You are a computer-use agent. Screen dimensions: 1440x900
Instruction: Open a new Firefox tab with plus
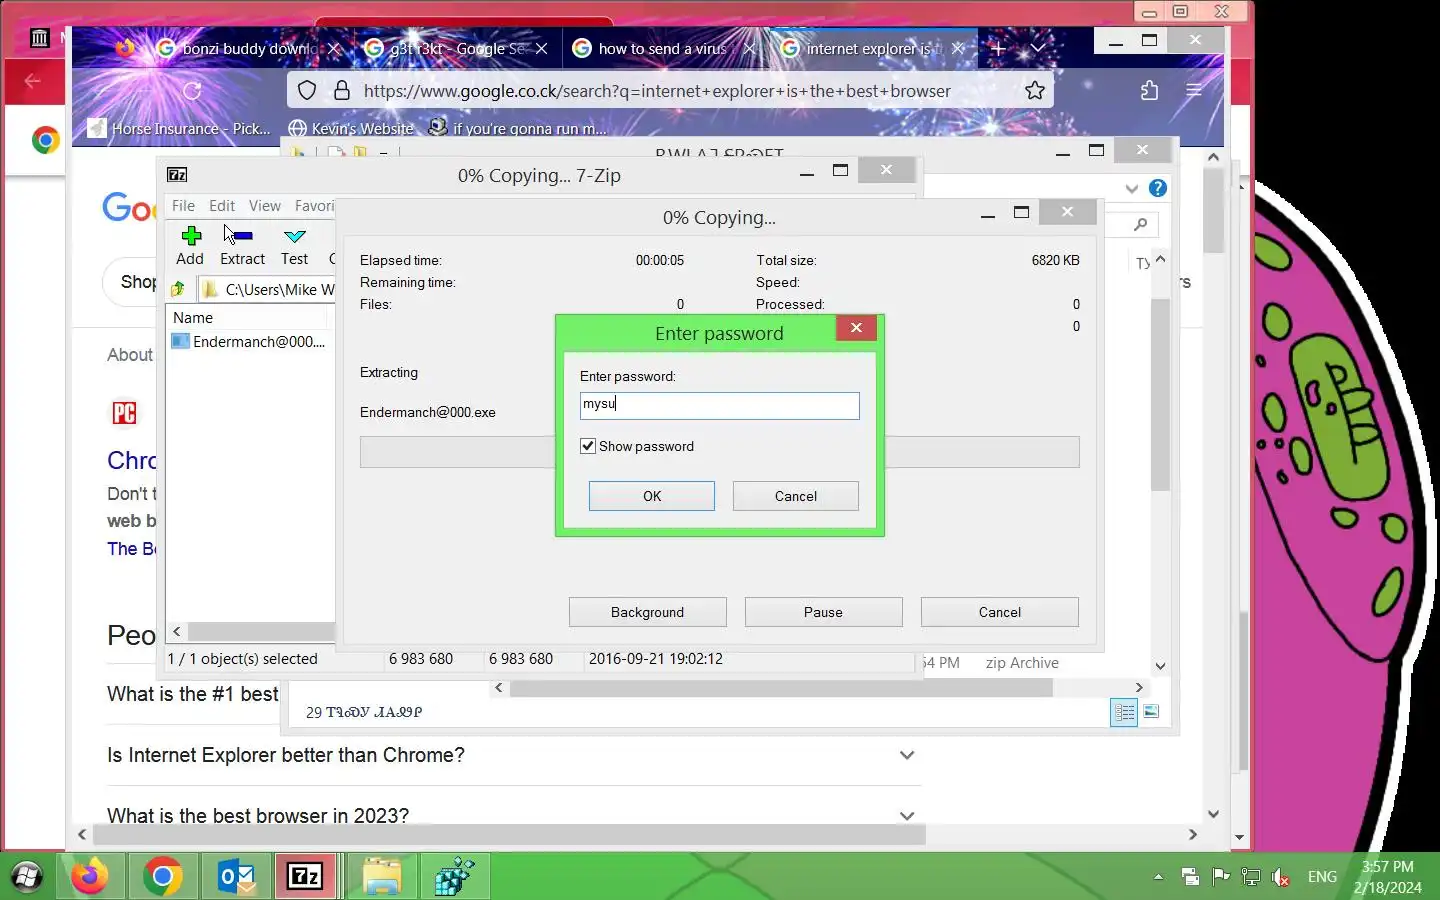[x=998, y=48]
